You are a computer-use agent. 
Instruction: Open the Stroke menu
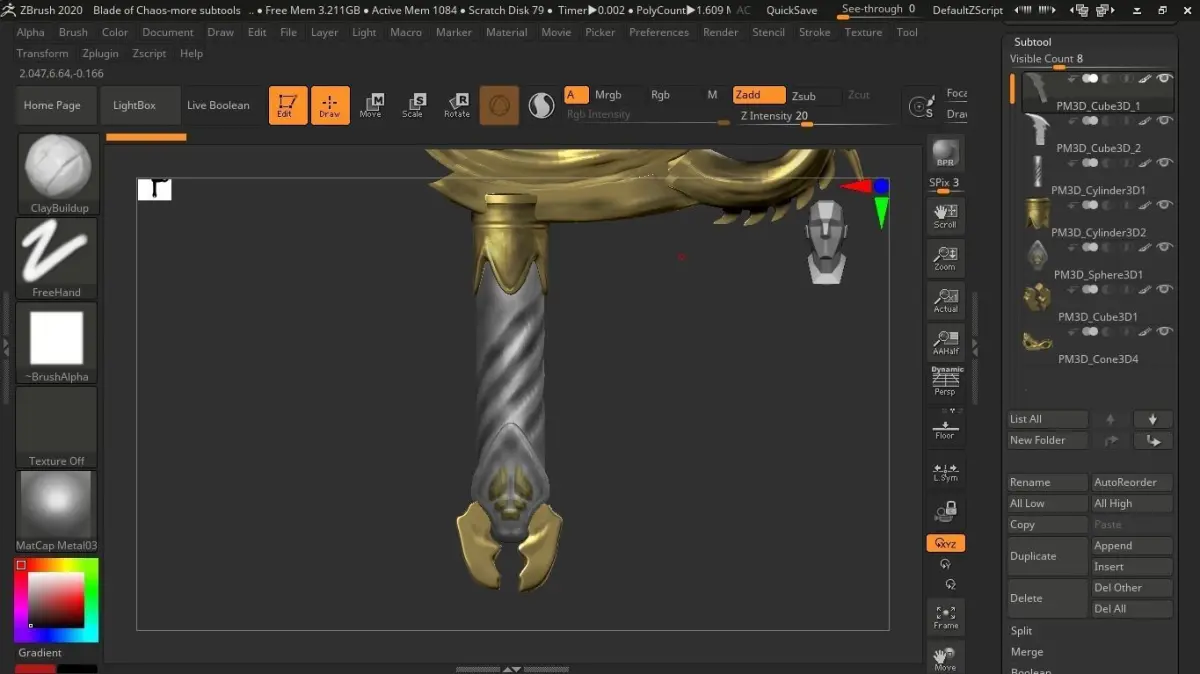pos(814,32)
